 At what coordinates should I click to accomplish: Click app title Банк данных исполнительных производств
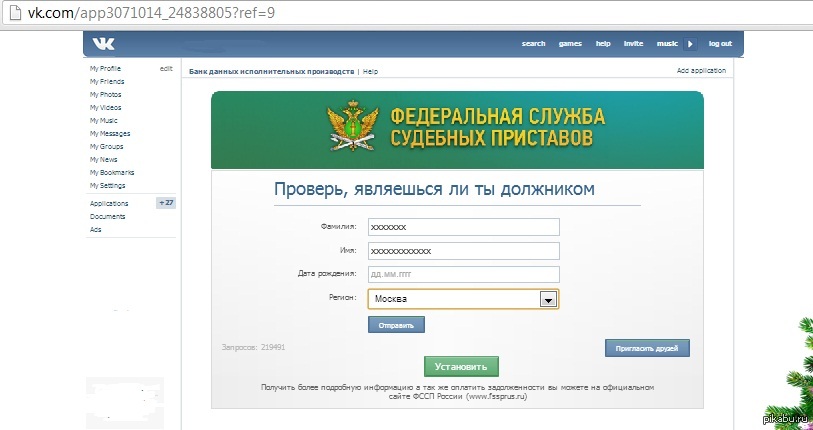tap(271, 72)
